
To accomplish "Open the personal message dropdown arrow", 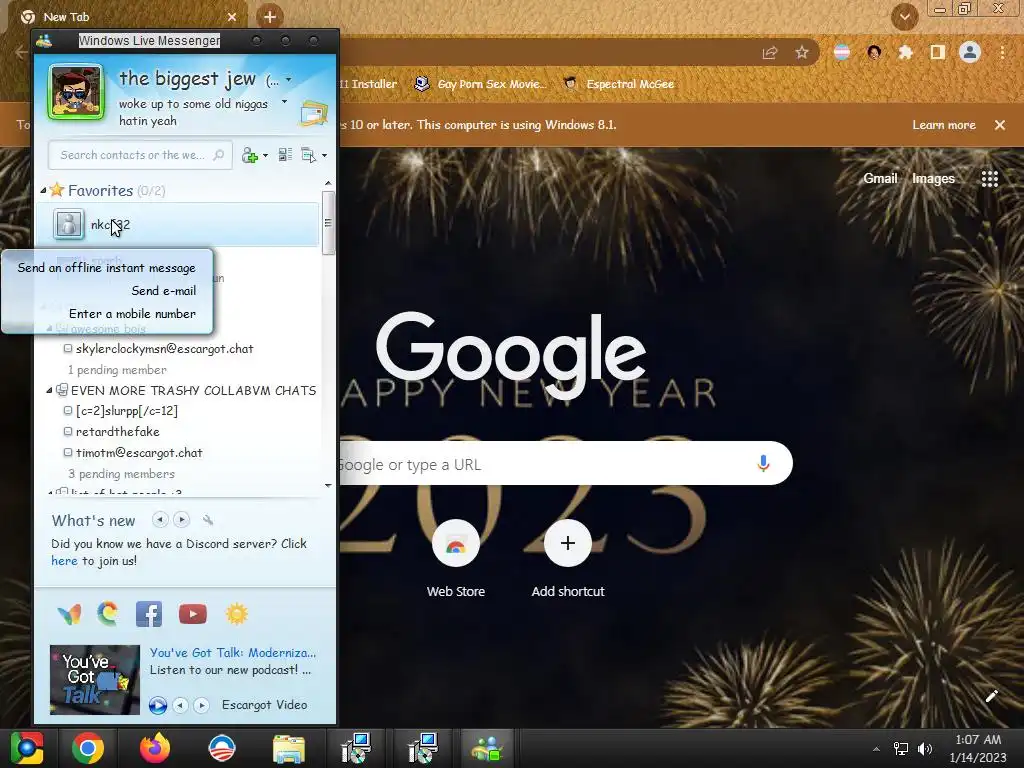I will pyautogui.click(x=284, y=102).
